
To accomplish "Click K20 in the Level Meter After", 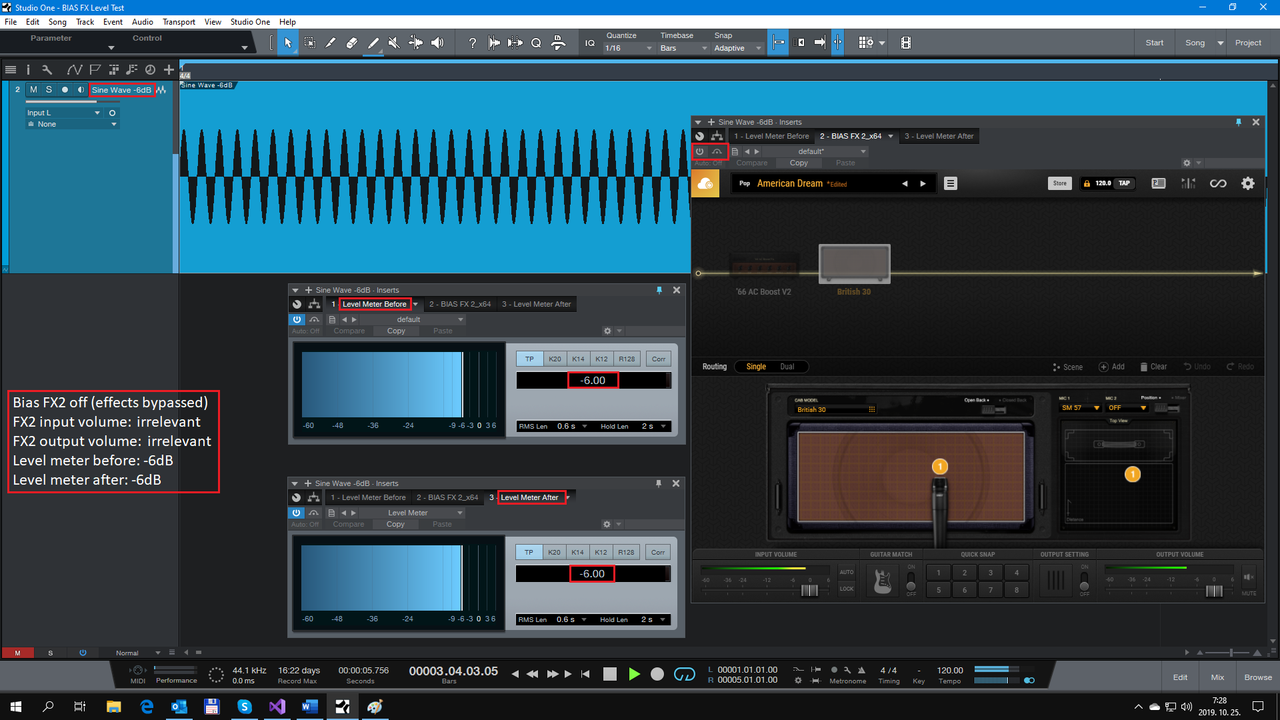I will point(554,552).
